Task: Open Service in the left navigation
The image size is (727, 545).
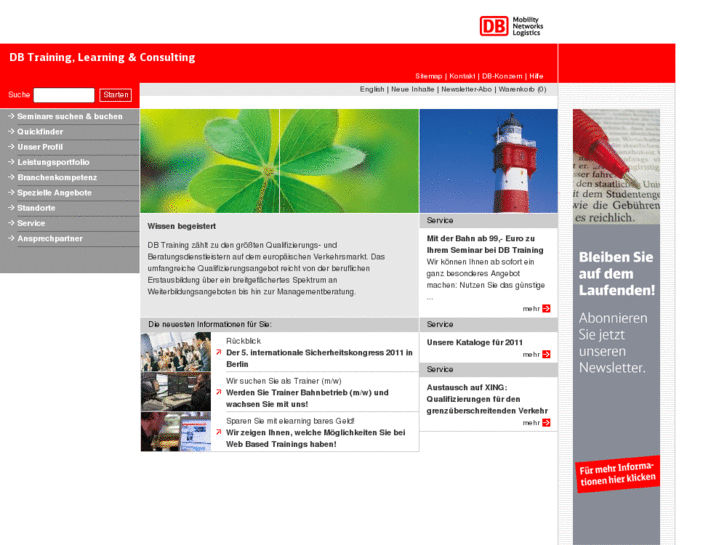Action: 31,224
